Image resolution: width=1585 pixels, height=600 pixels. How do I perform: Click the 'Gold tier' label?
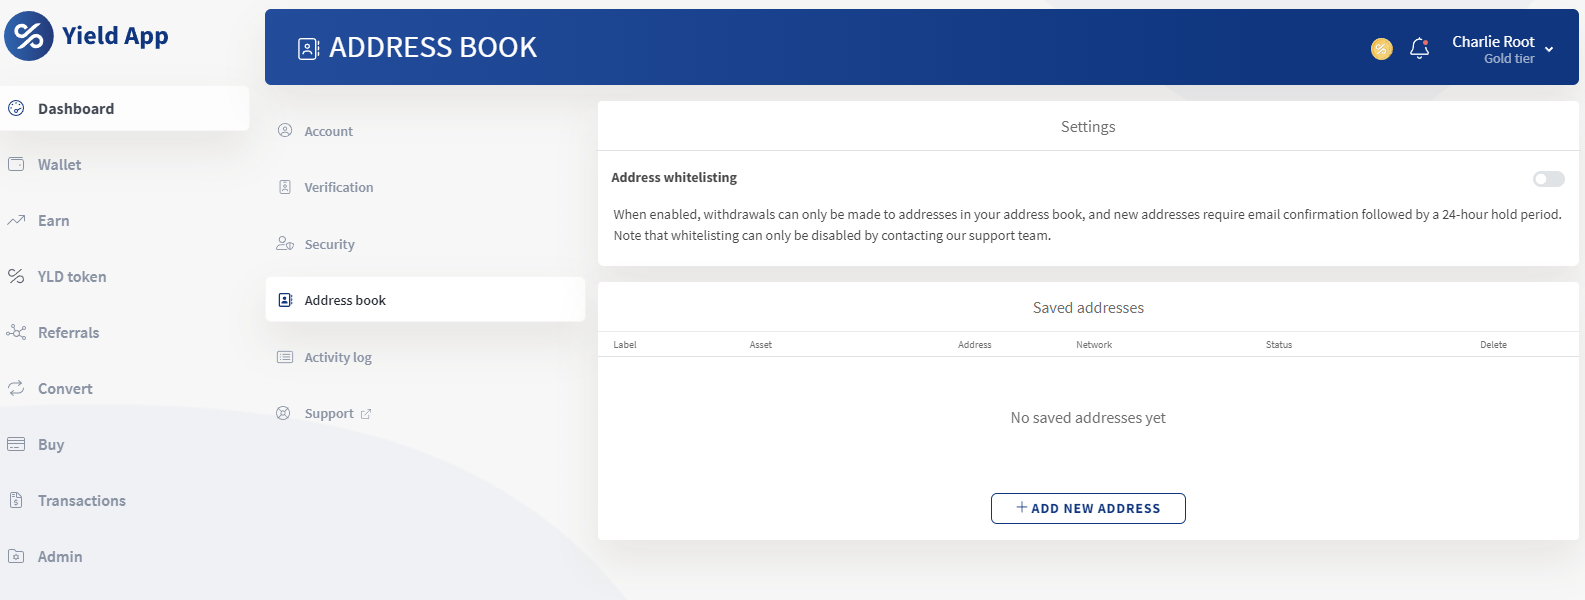tap(1509, 59)
